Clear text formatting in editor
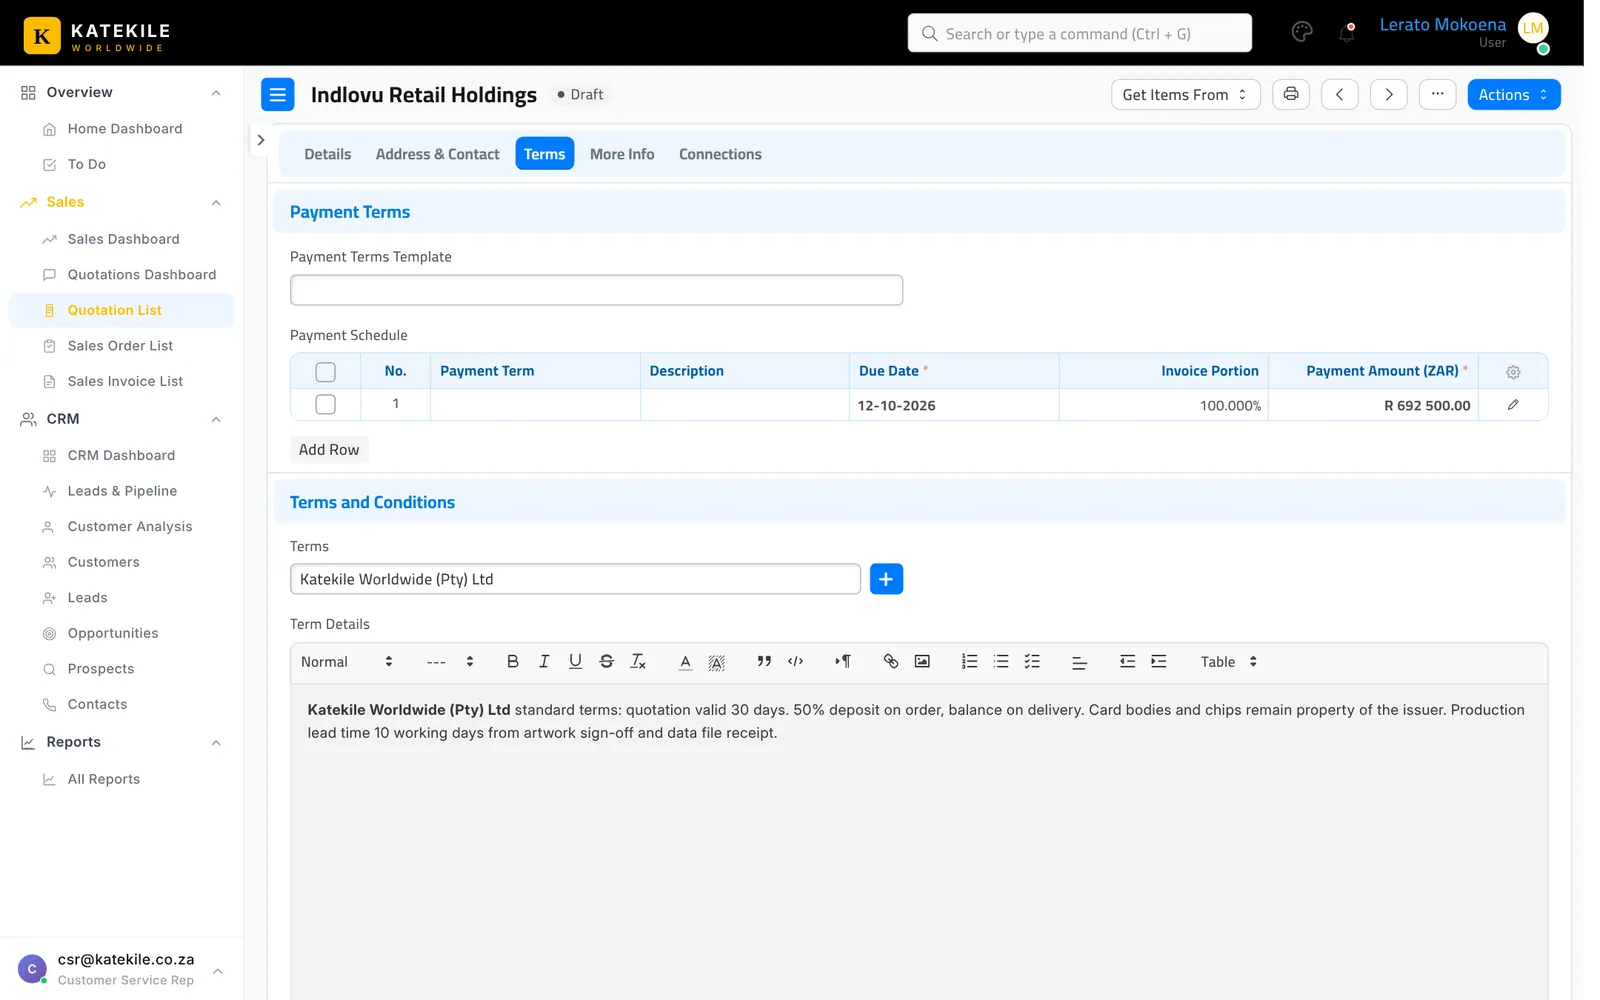This screenshot has height=1000, width=1600. pyautogui.click(x=638, y=662)
